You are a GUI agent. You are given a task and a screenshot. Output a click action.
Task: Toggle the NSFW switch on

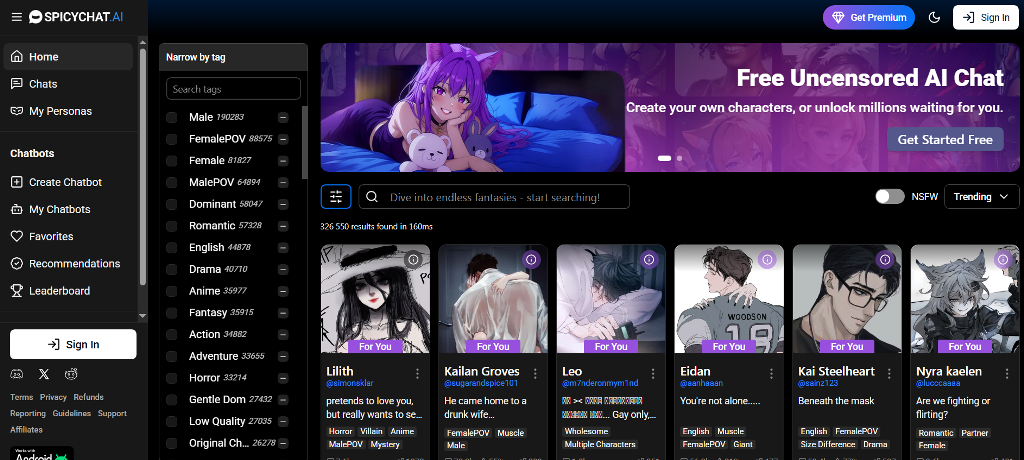click(x=889, y=197)
